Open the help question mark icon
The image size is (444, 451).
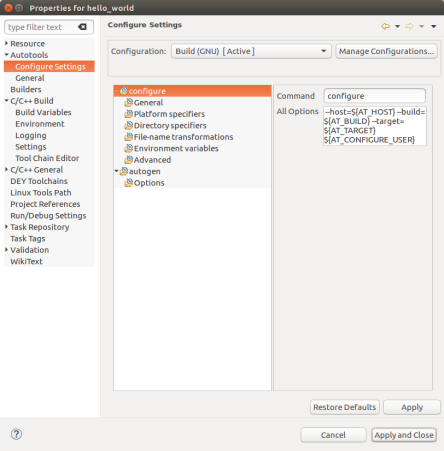coord(16,434)
